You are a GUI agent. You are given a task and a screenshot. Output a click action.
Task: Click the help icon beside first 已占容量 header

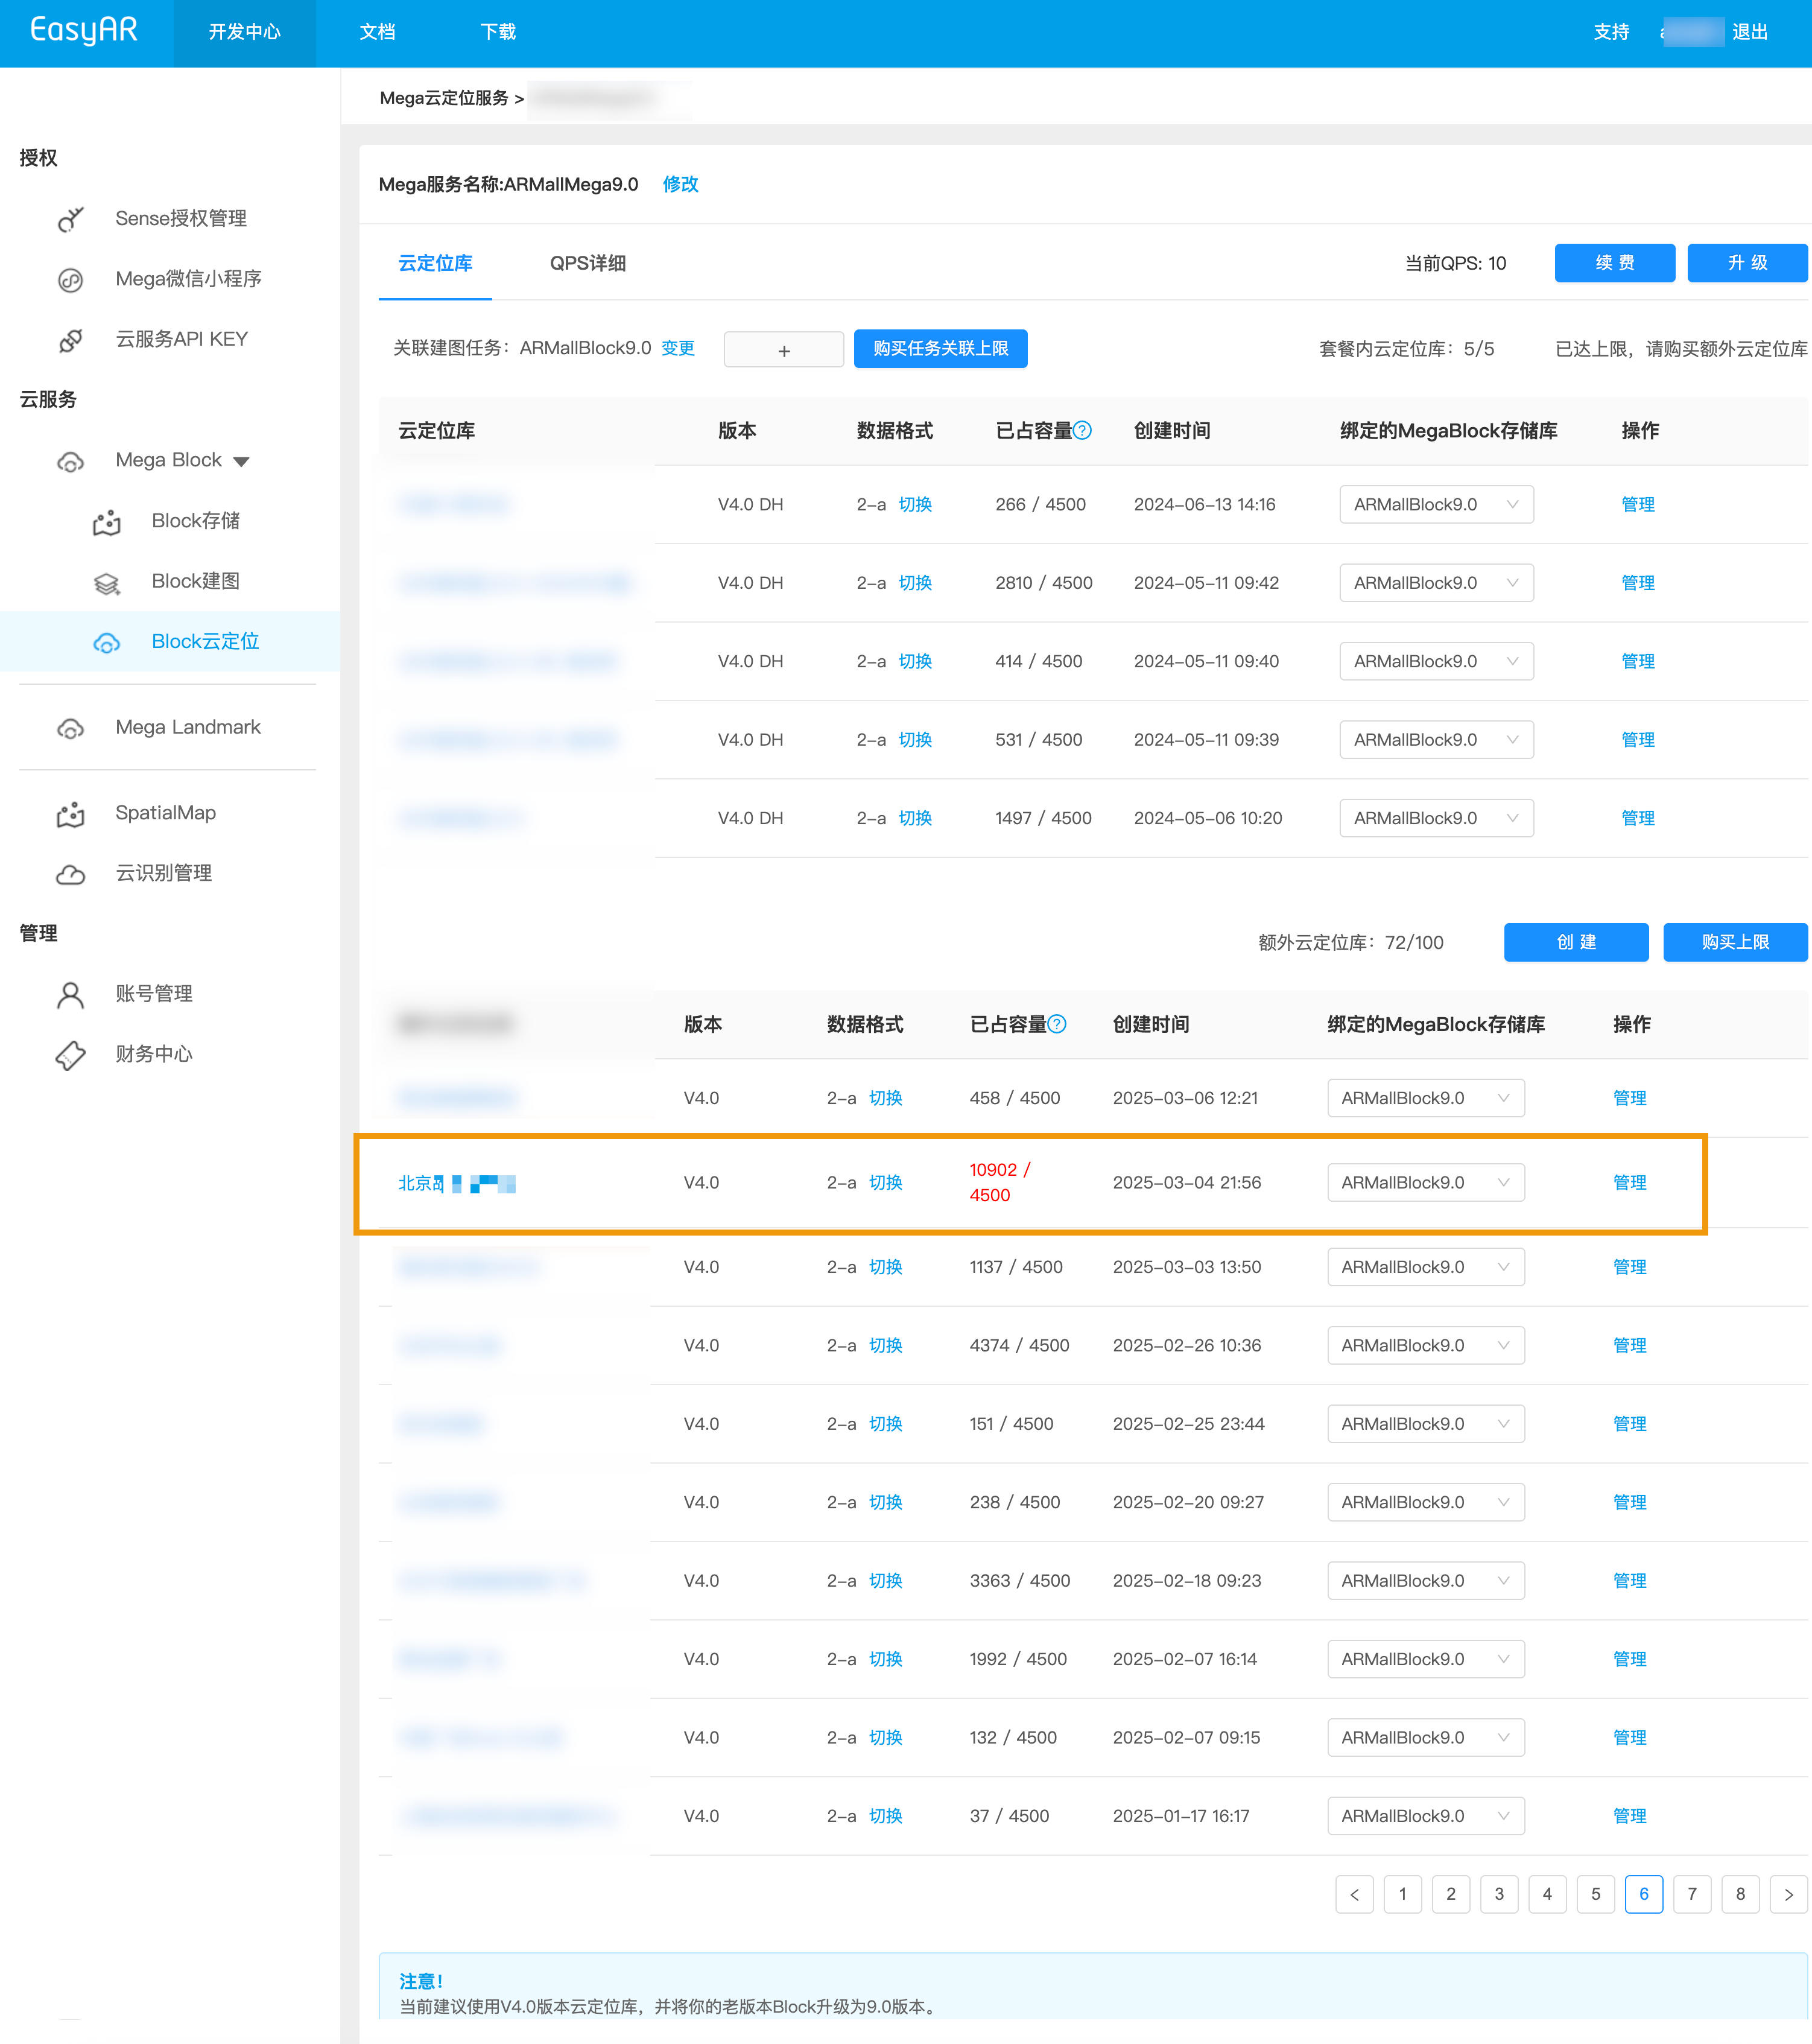[1082, 431]
